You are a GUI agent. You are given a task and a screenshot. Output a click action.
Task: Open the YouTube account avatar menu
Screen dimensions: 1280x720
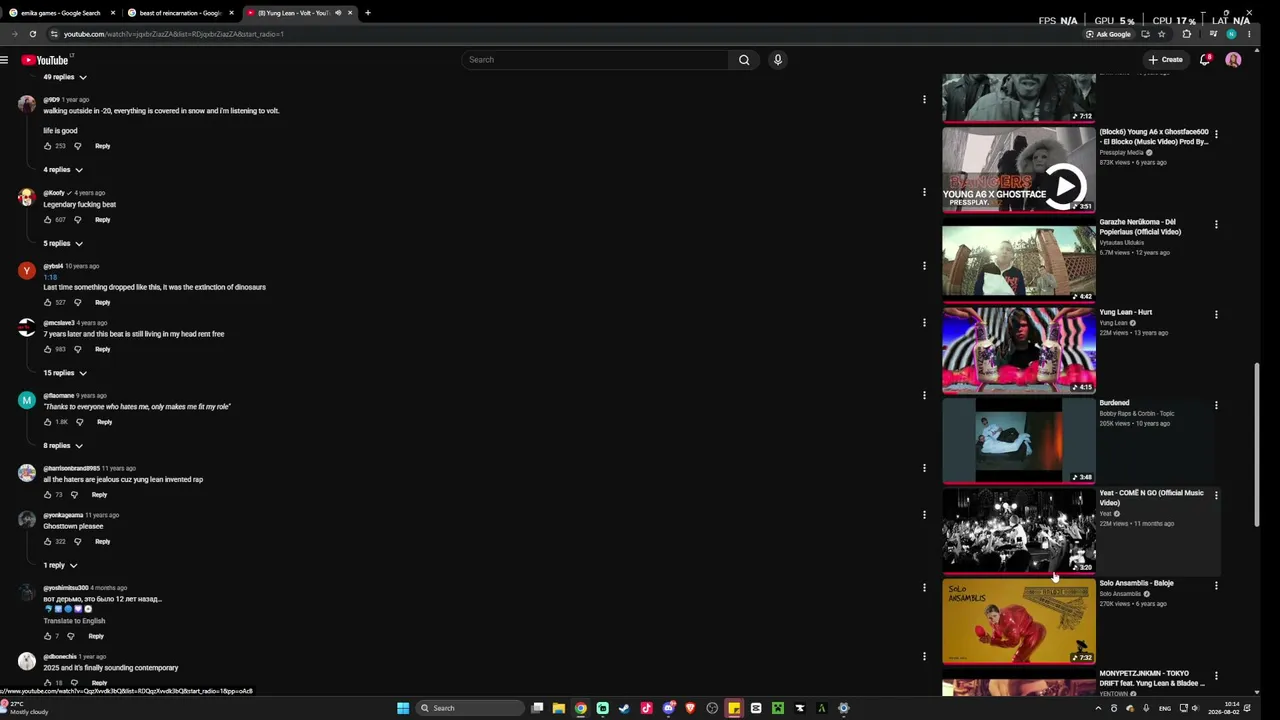coord(1233,60)
